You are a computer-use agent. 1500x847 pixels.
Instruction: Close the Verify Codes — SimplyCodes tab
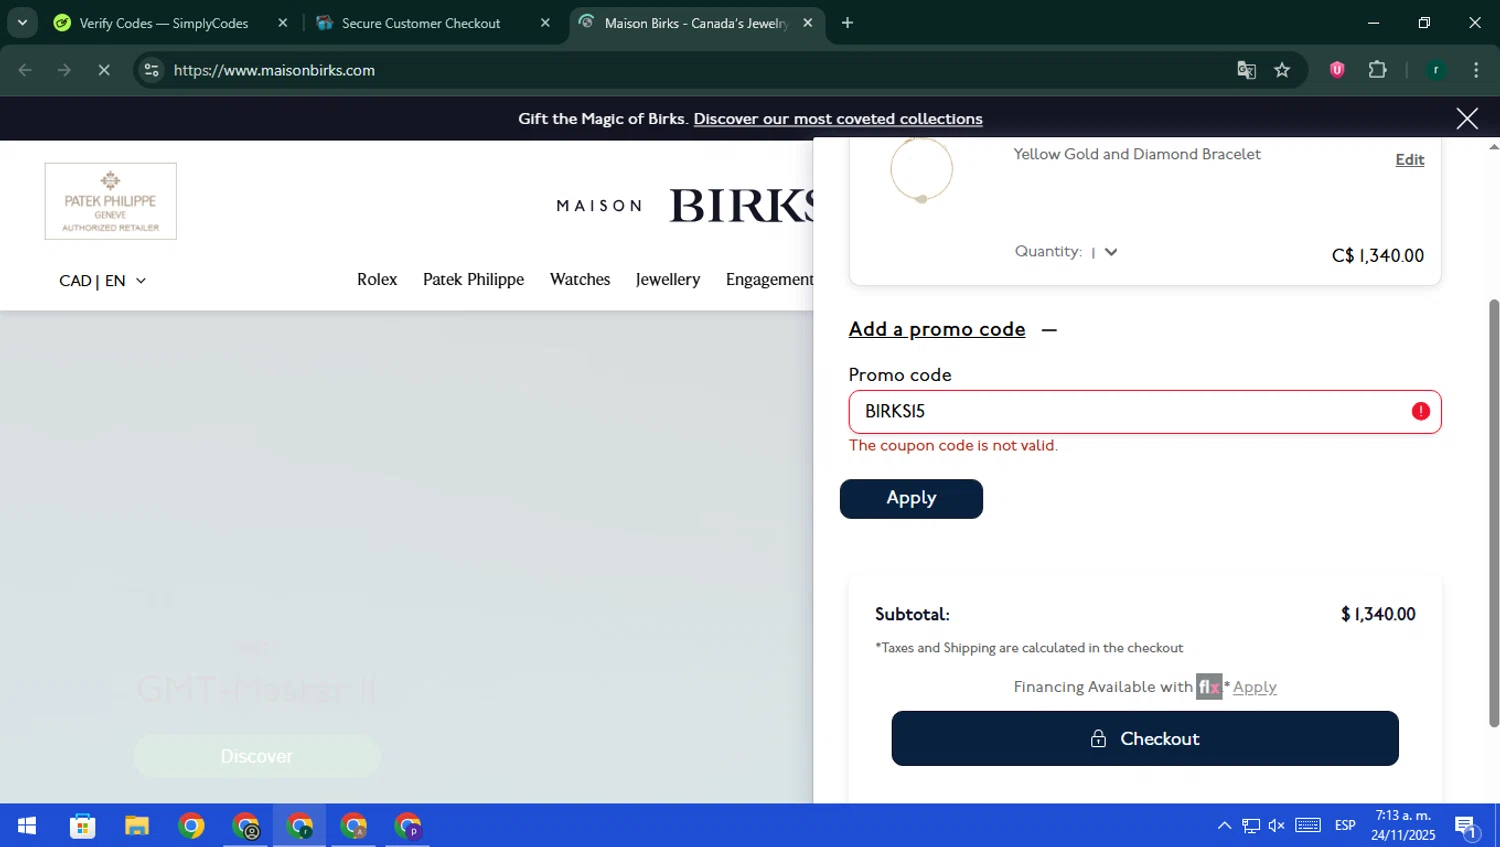(x=283, y=23)
